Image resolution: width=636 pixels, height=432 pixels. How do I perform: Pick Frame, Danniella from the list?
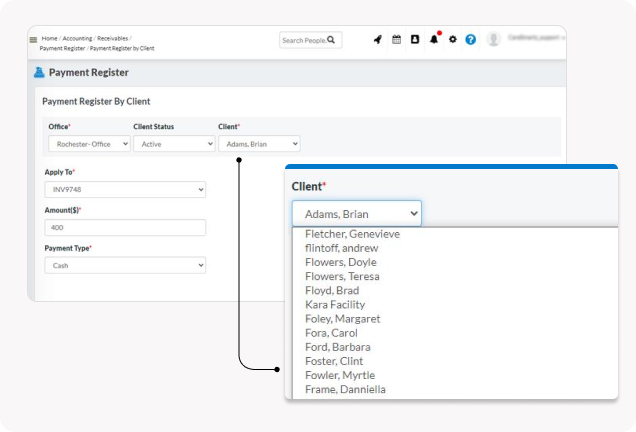[345, 389]
